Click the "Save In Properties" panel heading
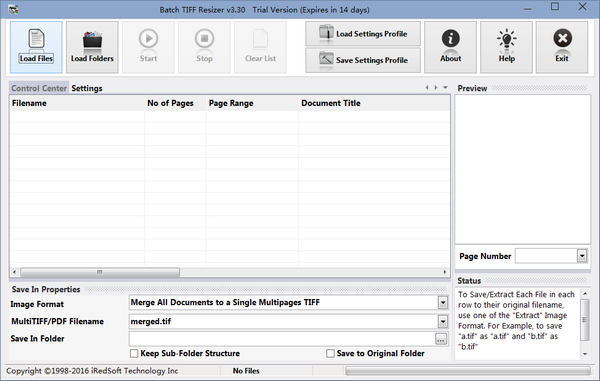Image resolution: width=600 pixels, height=381 pixels. (46, 289)
